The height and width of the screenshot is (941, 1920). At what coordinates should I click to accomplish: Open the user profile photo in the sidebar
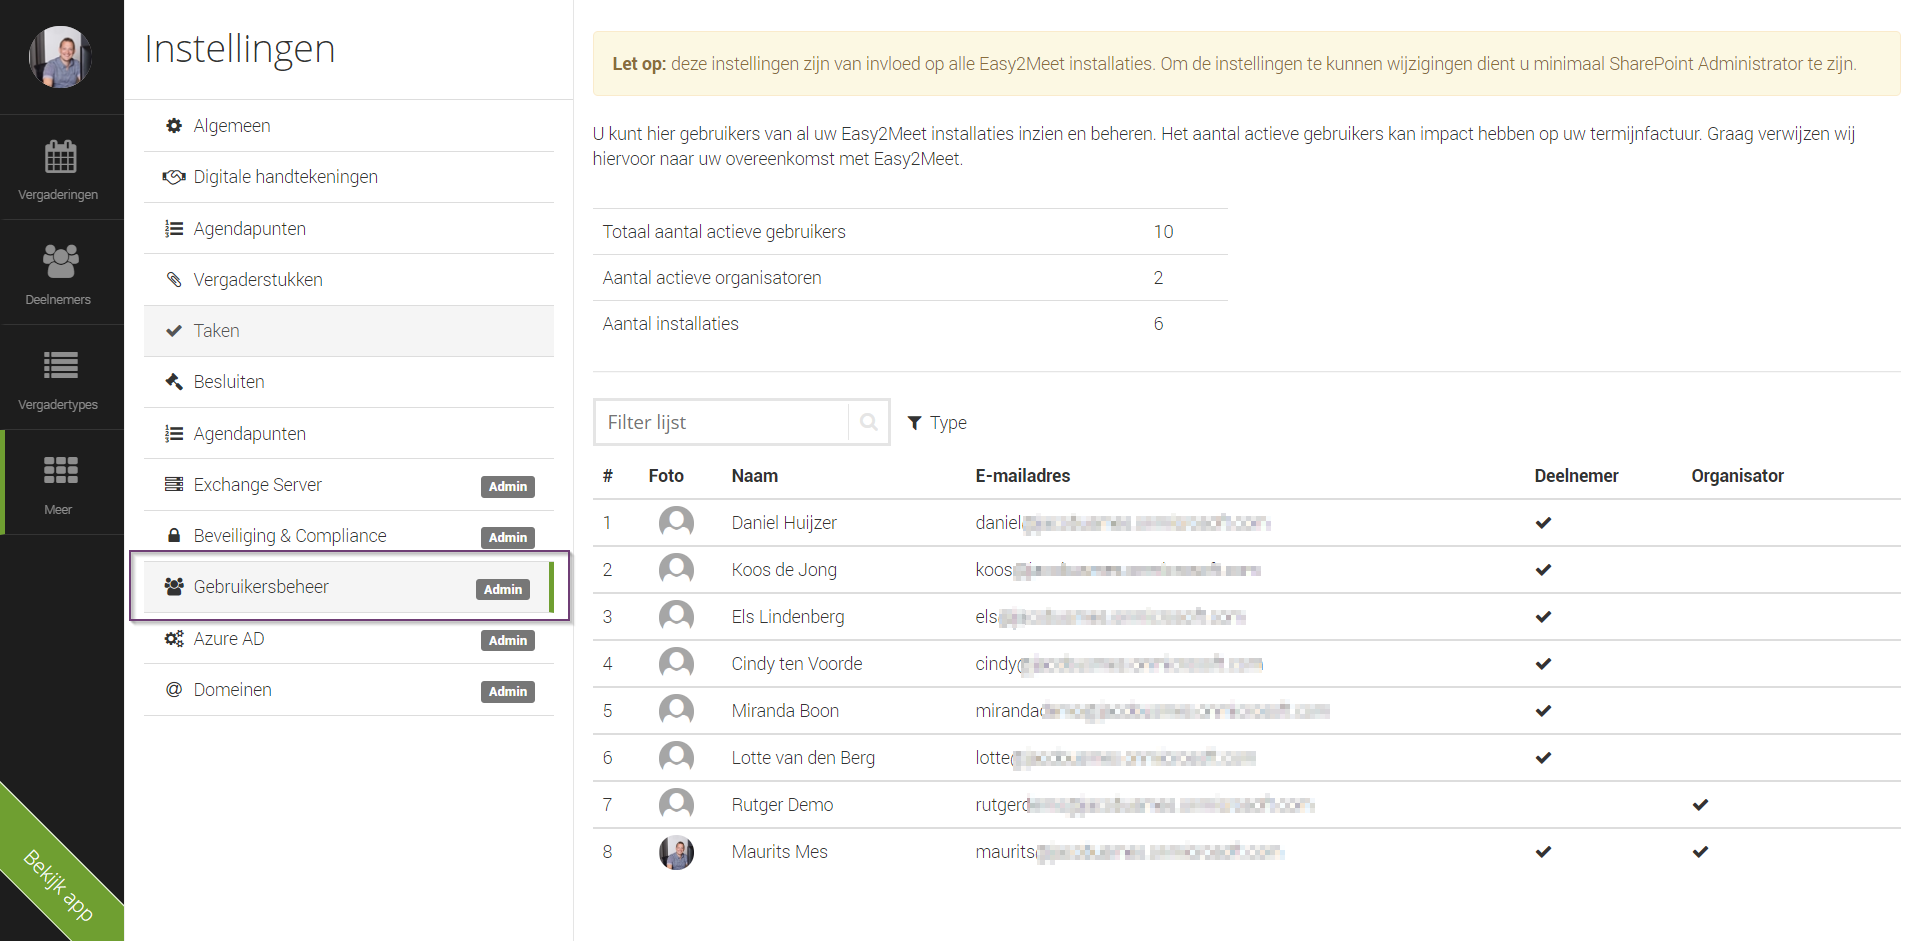(x=61, y=57)
